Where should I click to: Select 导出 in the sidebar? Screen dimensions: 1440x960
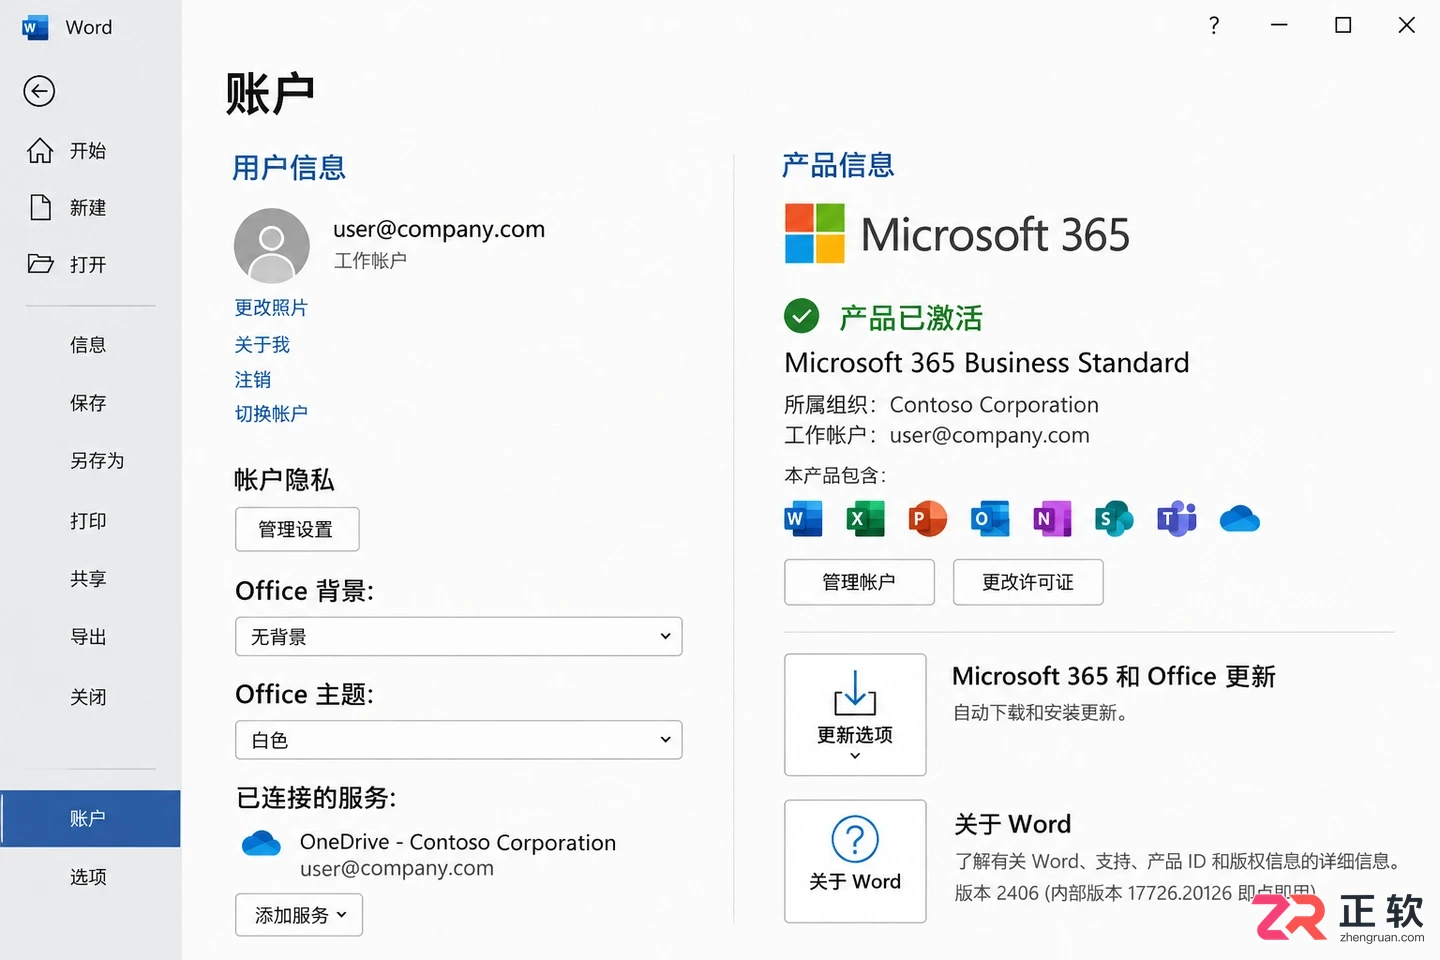click(x=90, y=637)
